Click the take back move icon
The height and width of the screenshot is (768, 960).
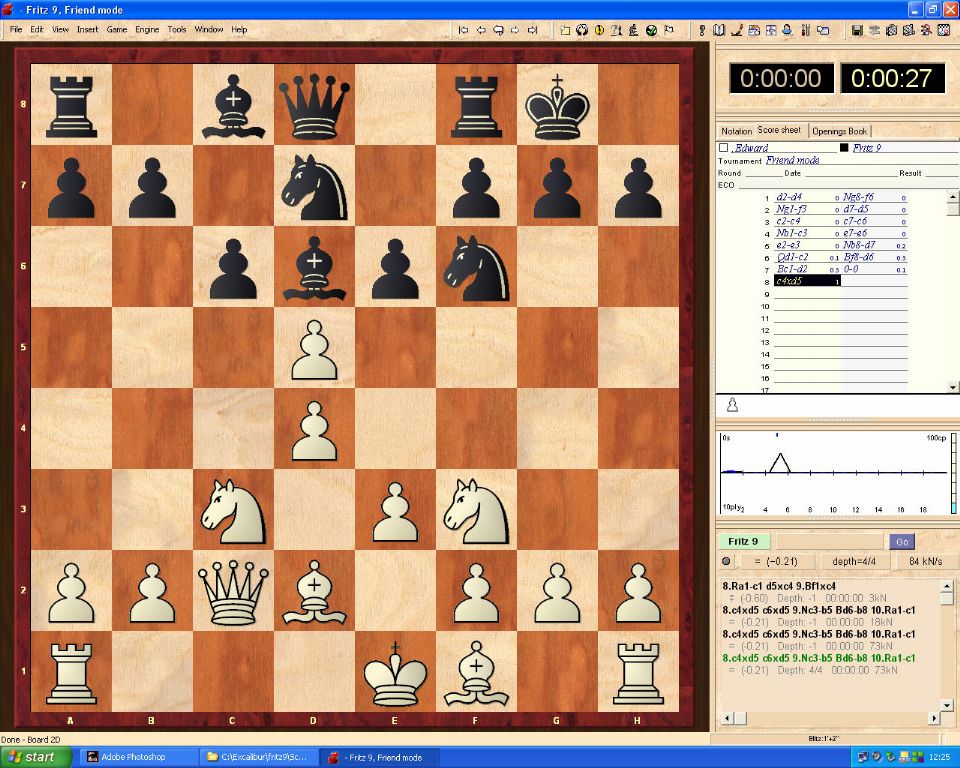coord(498,29)
